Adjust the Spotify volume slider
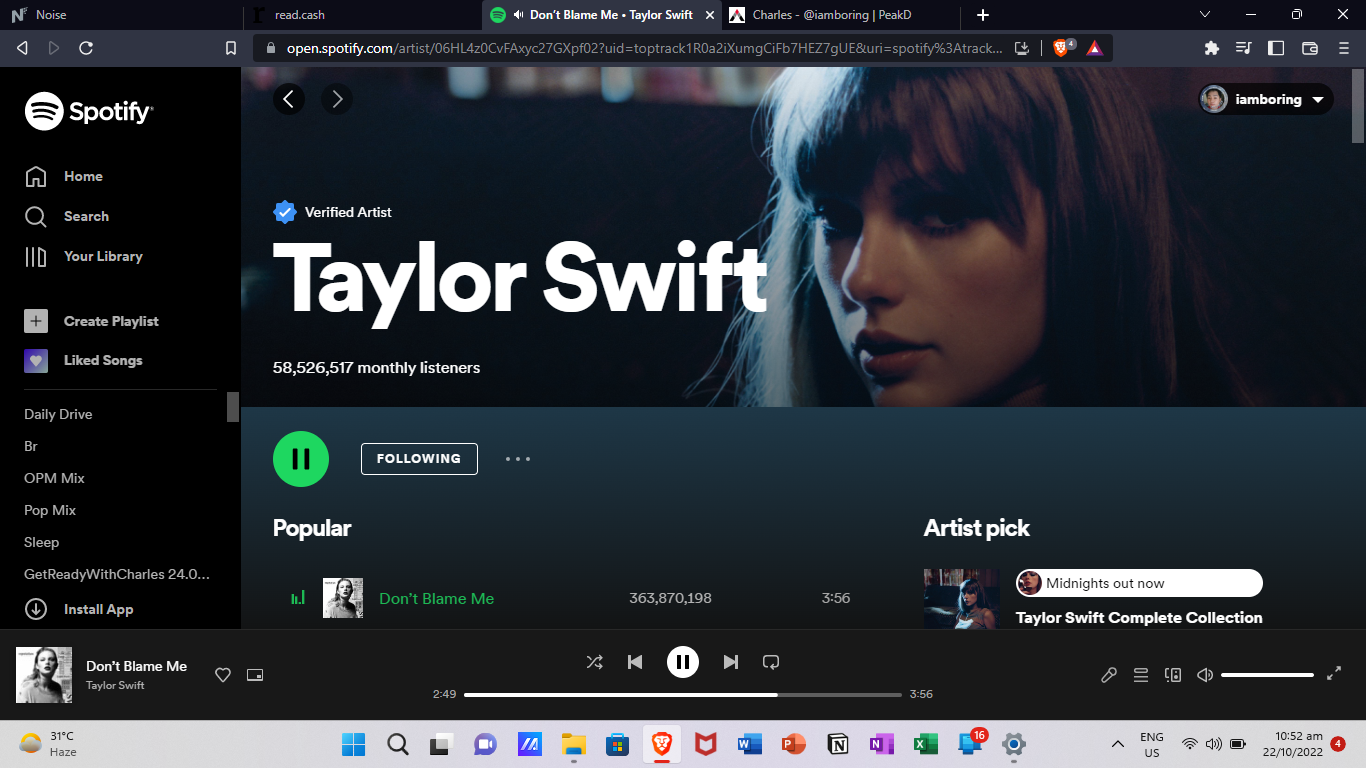Viewport: 1366px width, 768px height. 1267,675
